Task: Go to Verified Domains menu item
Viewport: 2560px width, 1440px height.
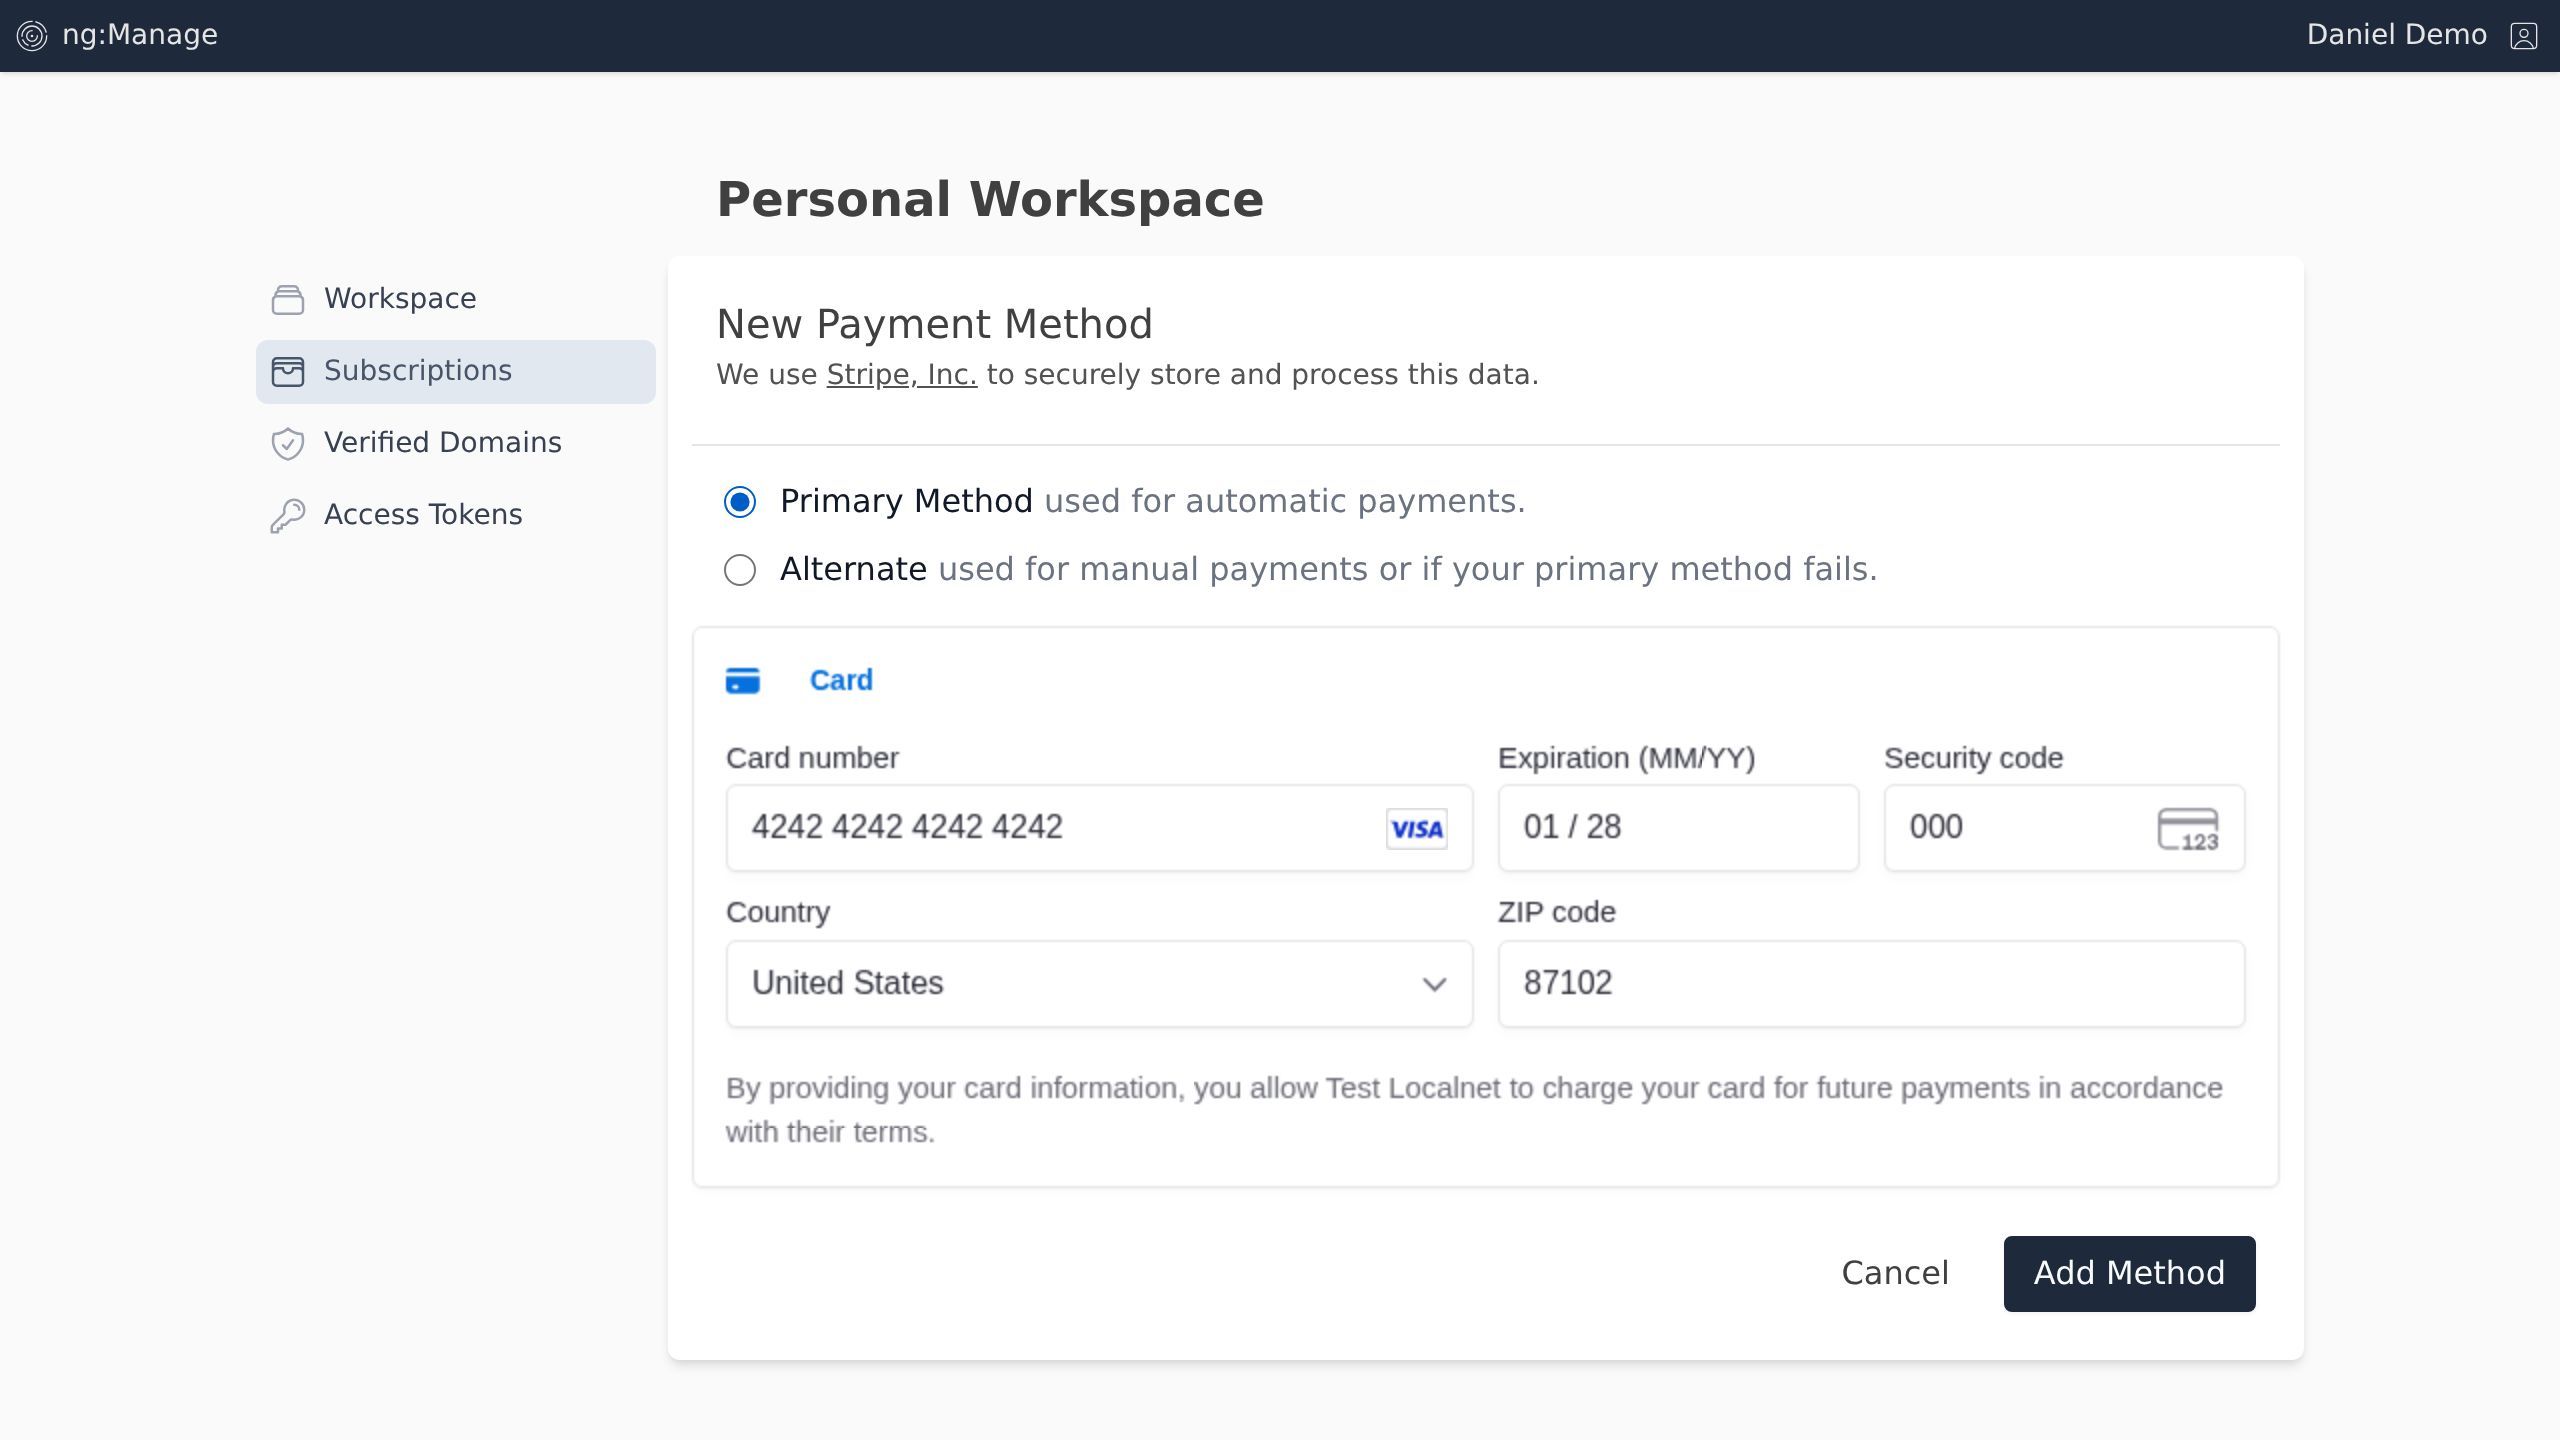Action: [442, 443]
